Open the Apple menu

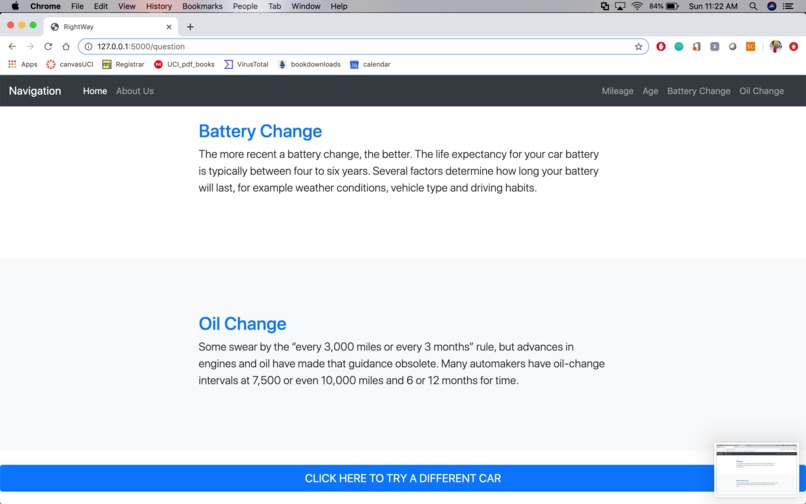pyautogui.click(x=15, y=6)
